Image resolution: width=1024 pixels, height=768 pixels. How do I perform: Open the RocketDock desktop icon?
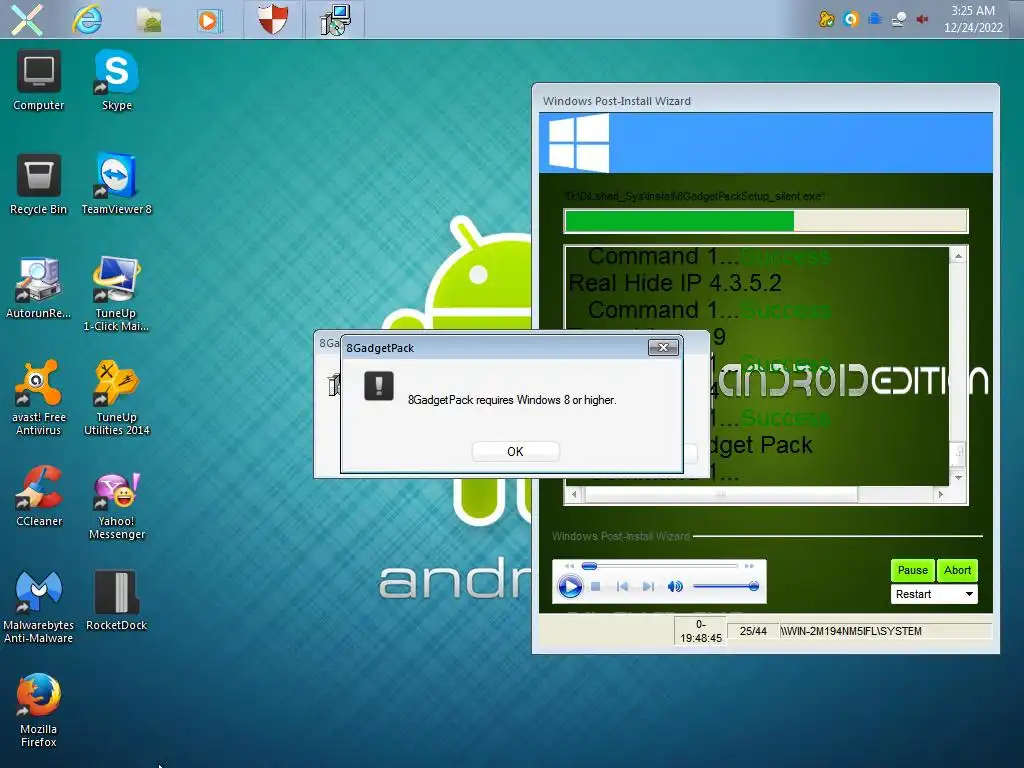(117, 600)
